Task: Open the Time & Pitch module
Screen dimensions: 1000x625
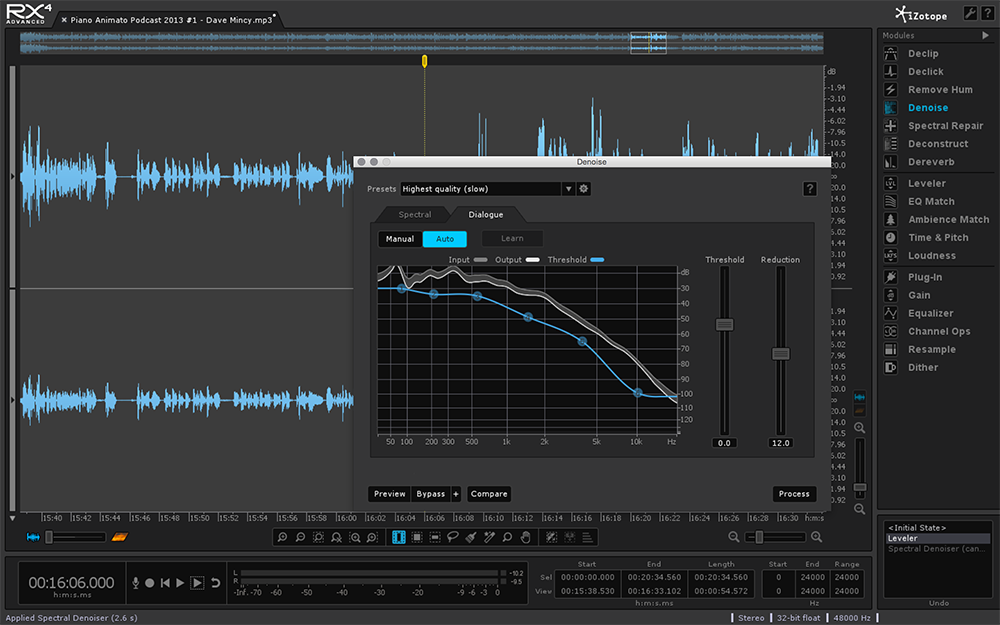Action: (x=938, y=238)
